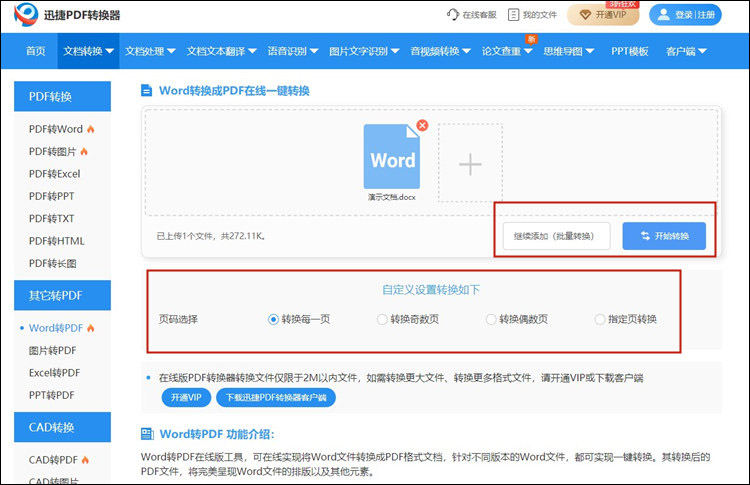Click 继续添加（批量转换） button
Viewport: 750px width, 485px height.
(556, 236)
